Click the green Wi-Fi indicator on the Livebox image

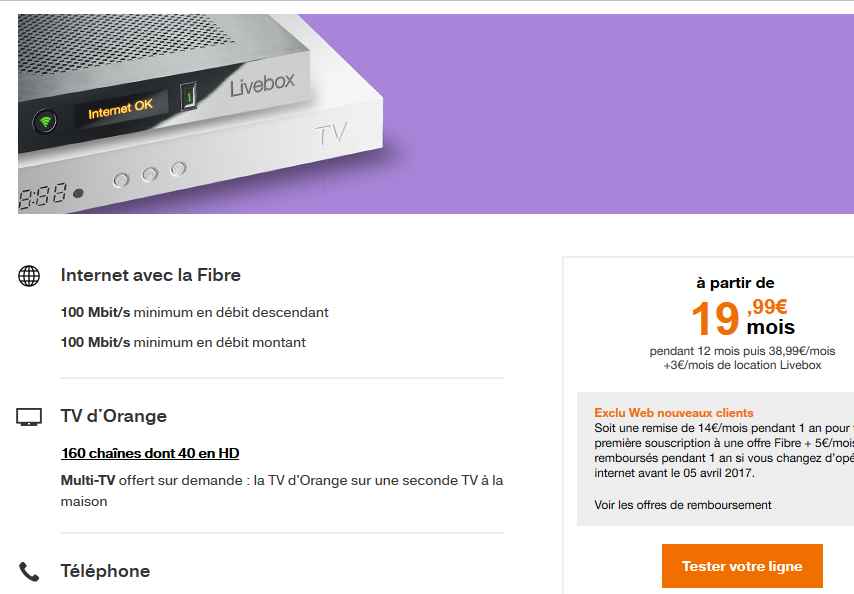45,121
